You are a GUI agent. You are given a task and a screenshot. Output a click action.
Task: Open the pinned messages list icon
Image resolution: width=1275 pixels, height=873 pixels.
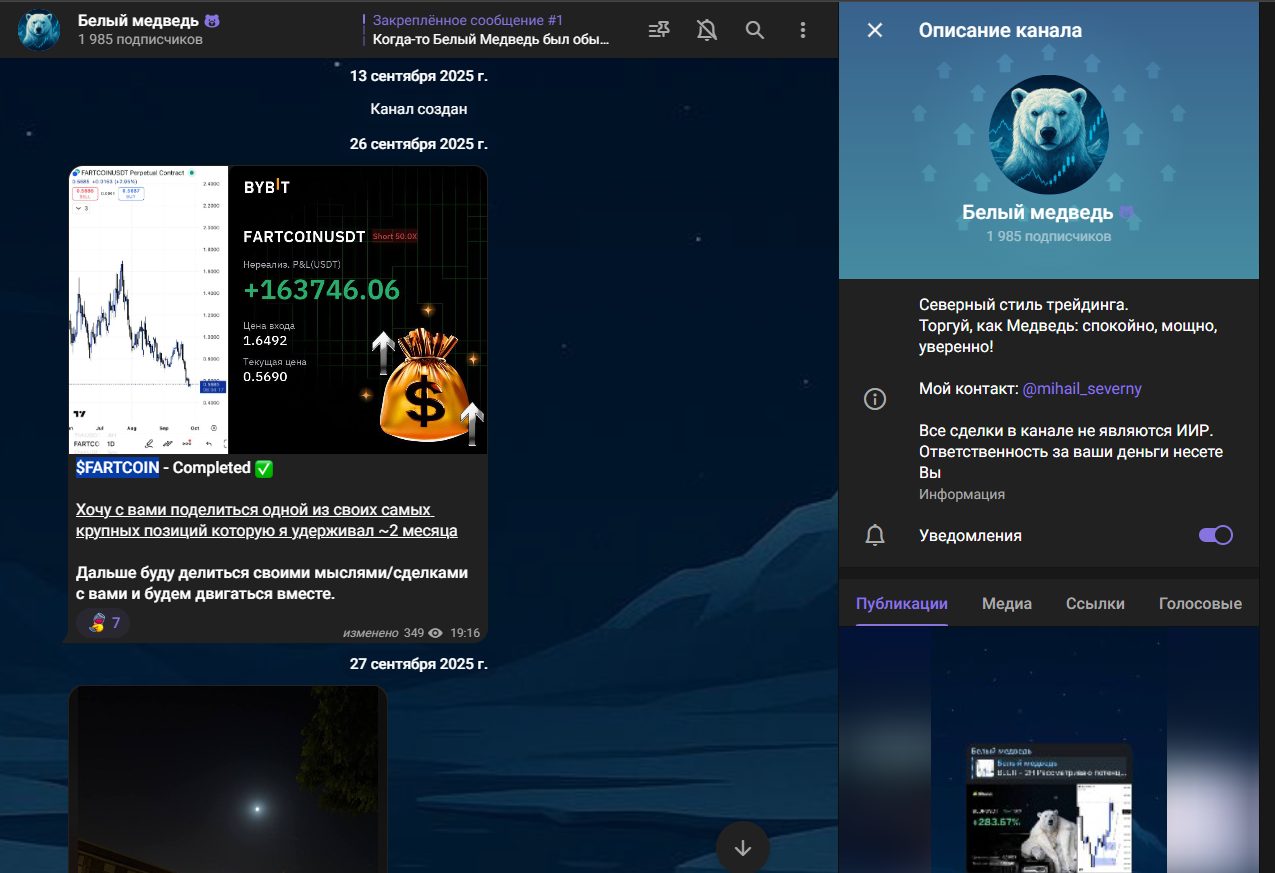(659, 30)
